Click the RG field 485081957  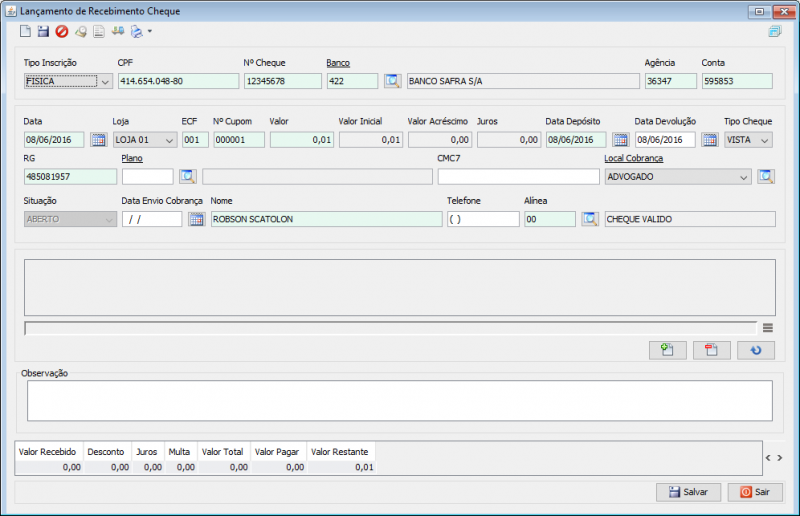coord(70,177)
